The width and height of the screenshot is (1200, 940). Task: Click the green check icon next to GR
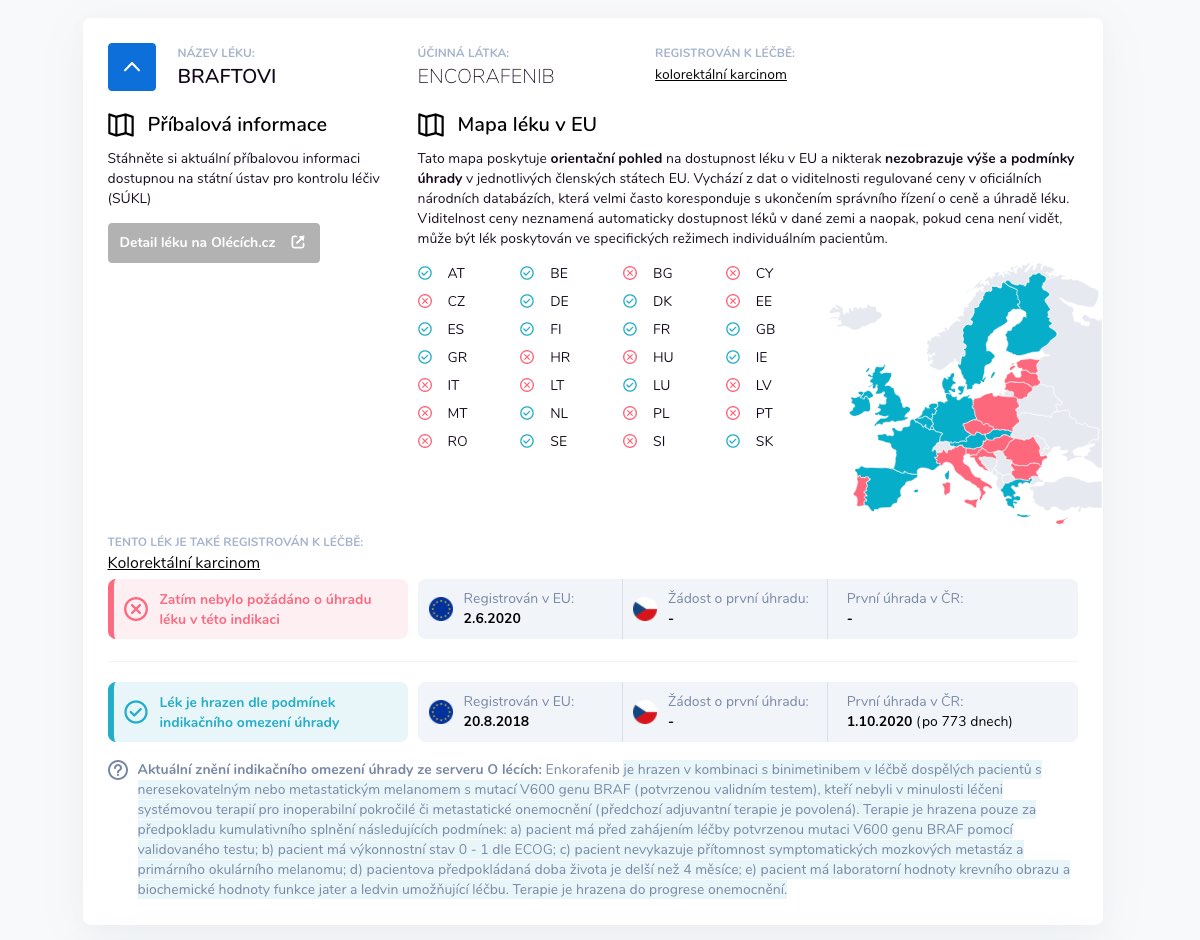tap(425, 357)
